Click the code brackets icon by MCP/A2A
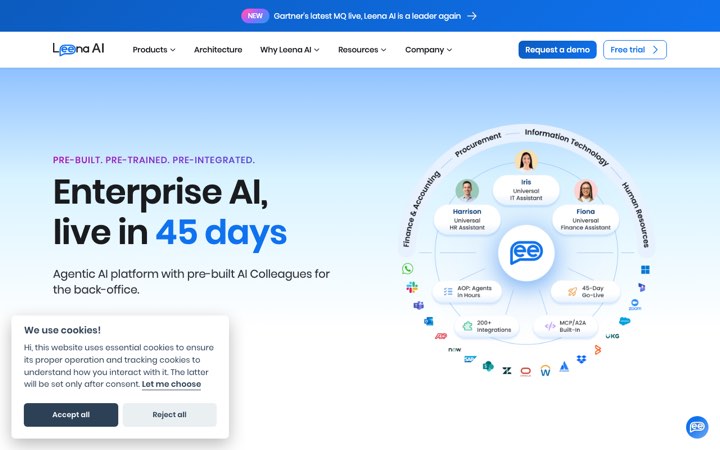The image size is (720, 450). [x=550, y=326]
